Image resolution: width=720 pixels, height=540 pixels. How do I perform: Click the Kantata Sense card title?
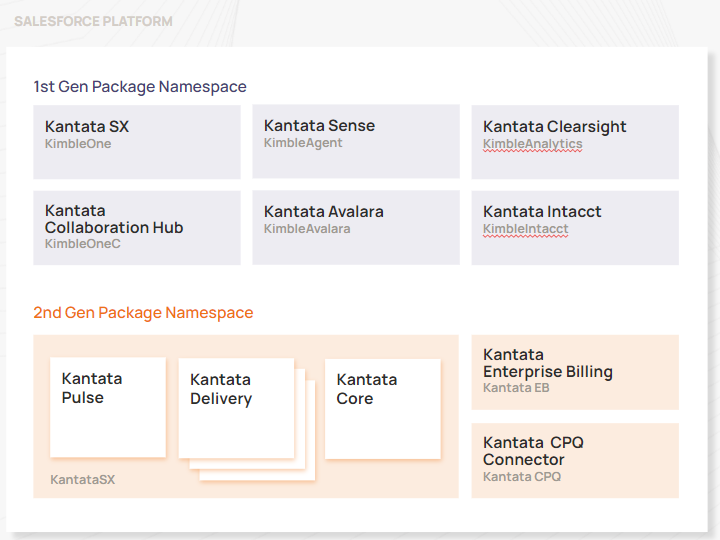point(319,125)
